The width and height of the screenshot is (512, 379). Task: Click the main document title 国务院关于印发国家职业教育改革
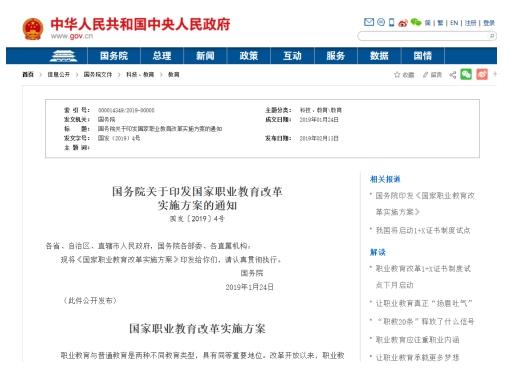(x=197, y=192)
